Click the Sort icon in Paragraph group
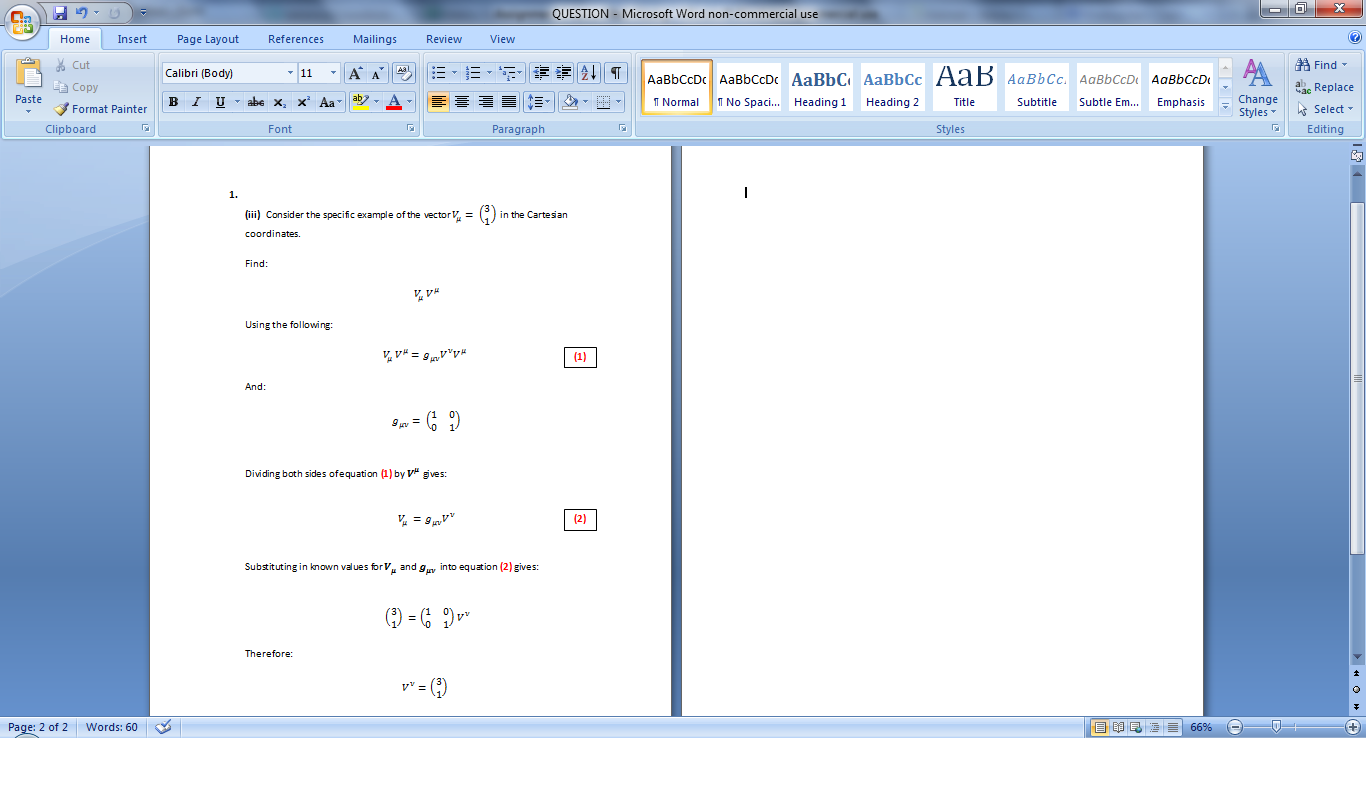Viewport: 1366px width, 804px height. click(x=589, y=73)
